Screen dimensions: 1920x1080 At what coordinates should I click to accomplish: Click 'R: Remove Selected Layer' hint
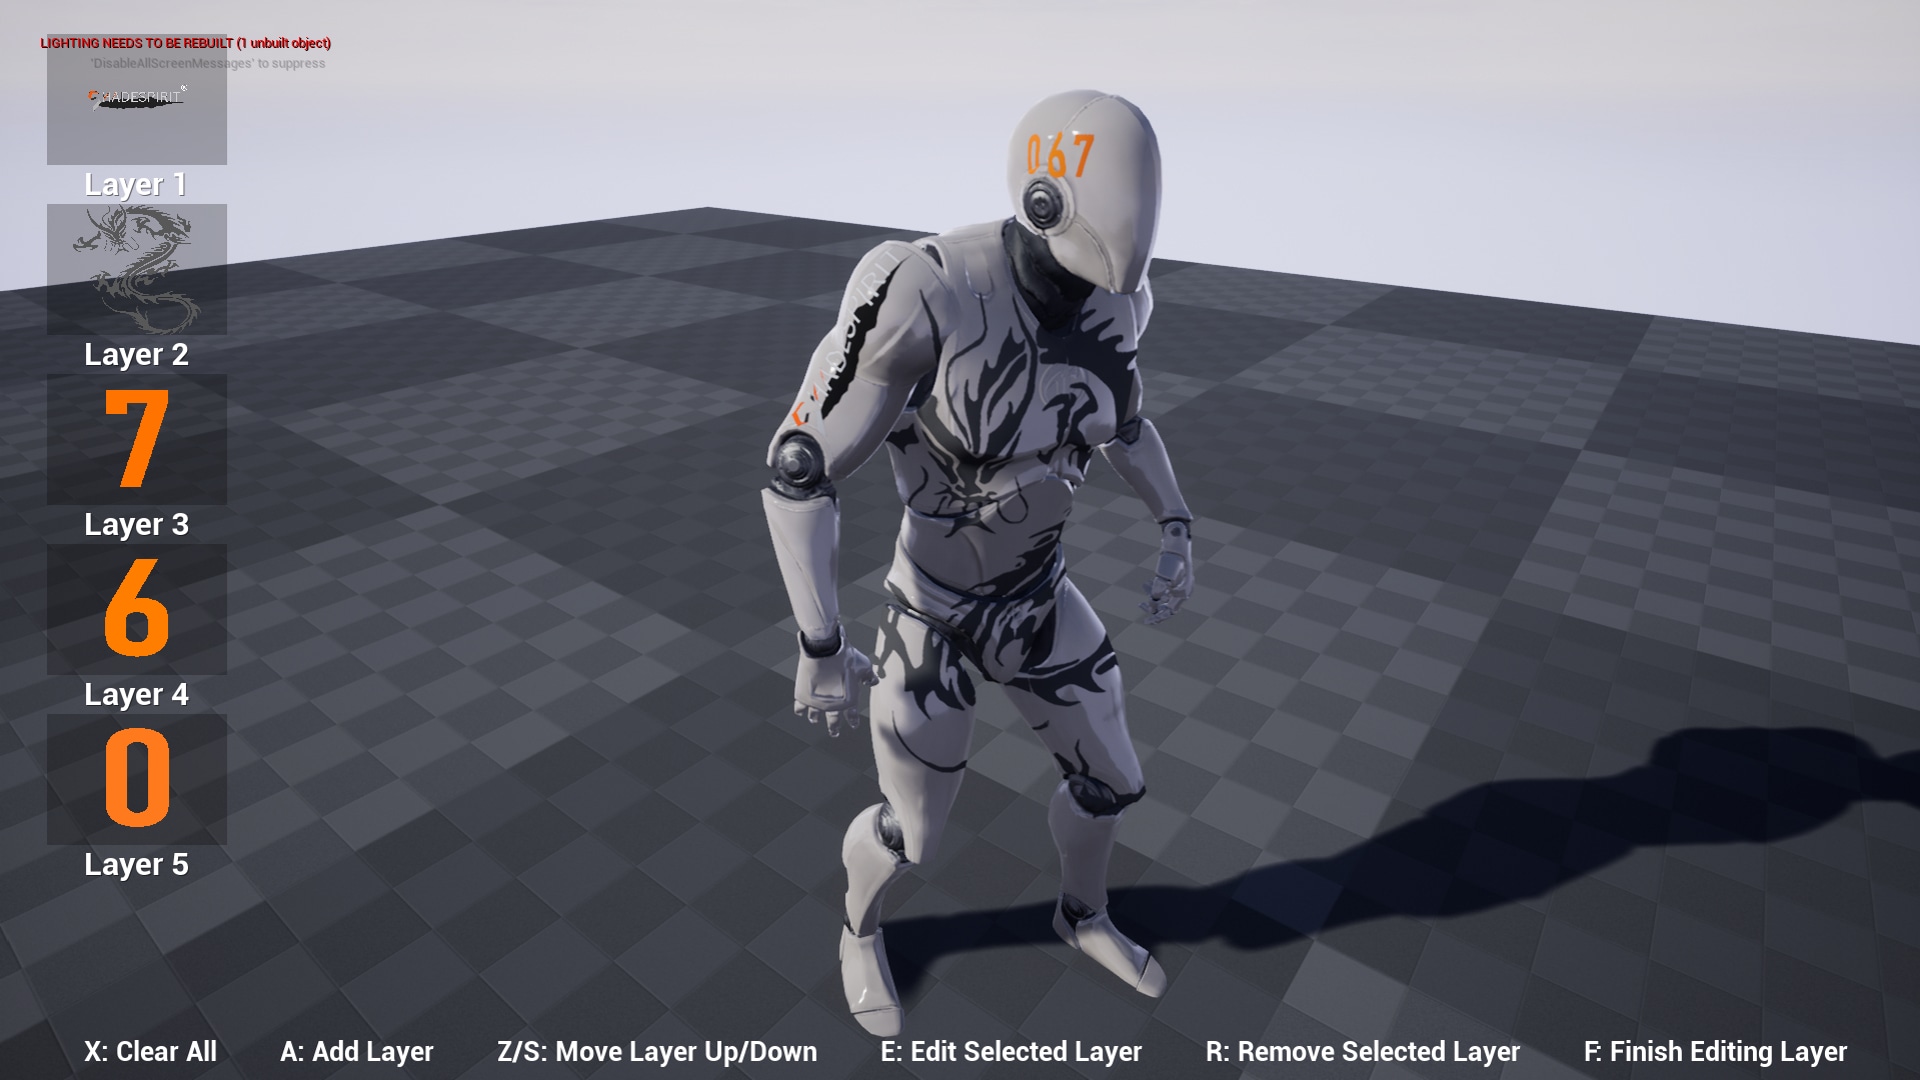pos(1363,1052)
